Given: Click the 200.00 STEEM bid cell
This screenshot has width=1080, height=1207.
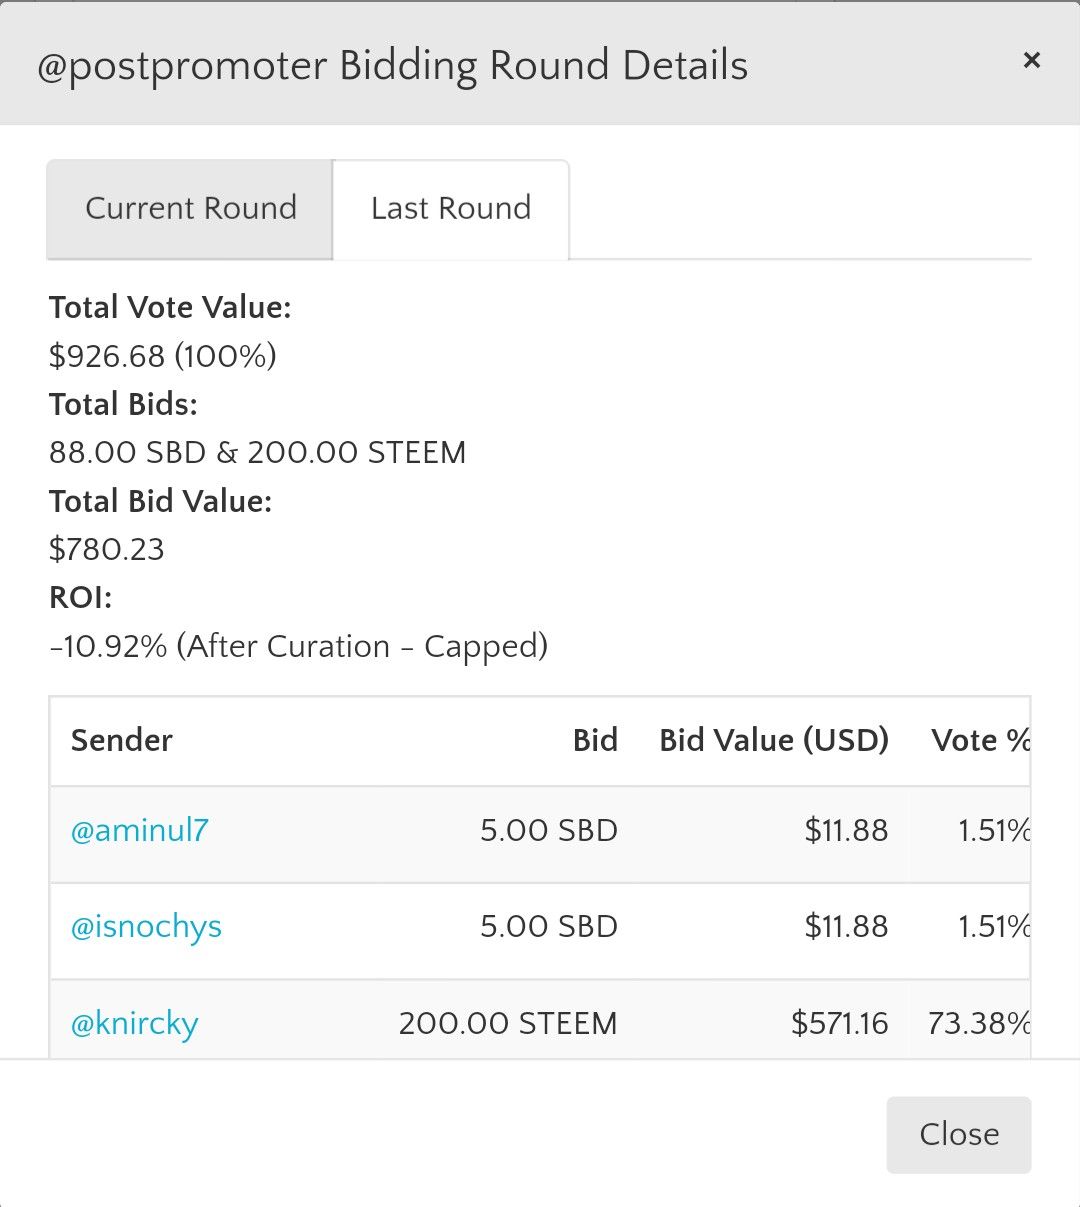Looking at the screenshot, I should (x=508, y=1024).
